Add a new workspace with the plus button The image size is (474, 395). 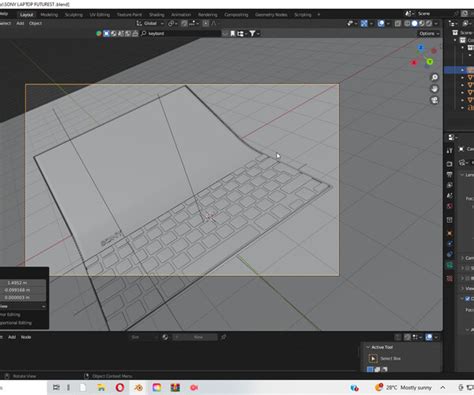click(319, 15)
